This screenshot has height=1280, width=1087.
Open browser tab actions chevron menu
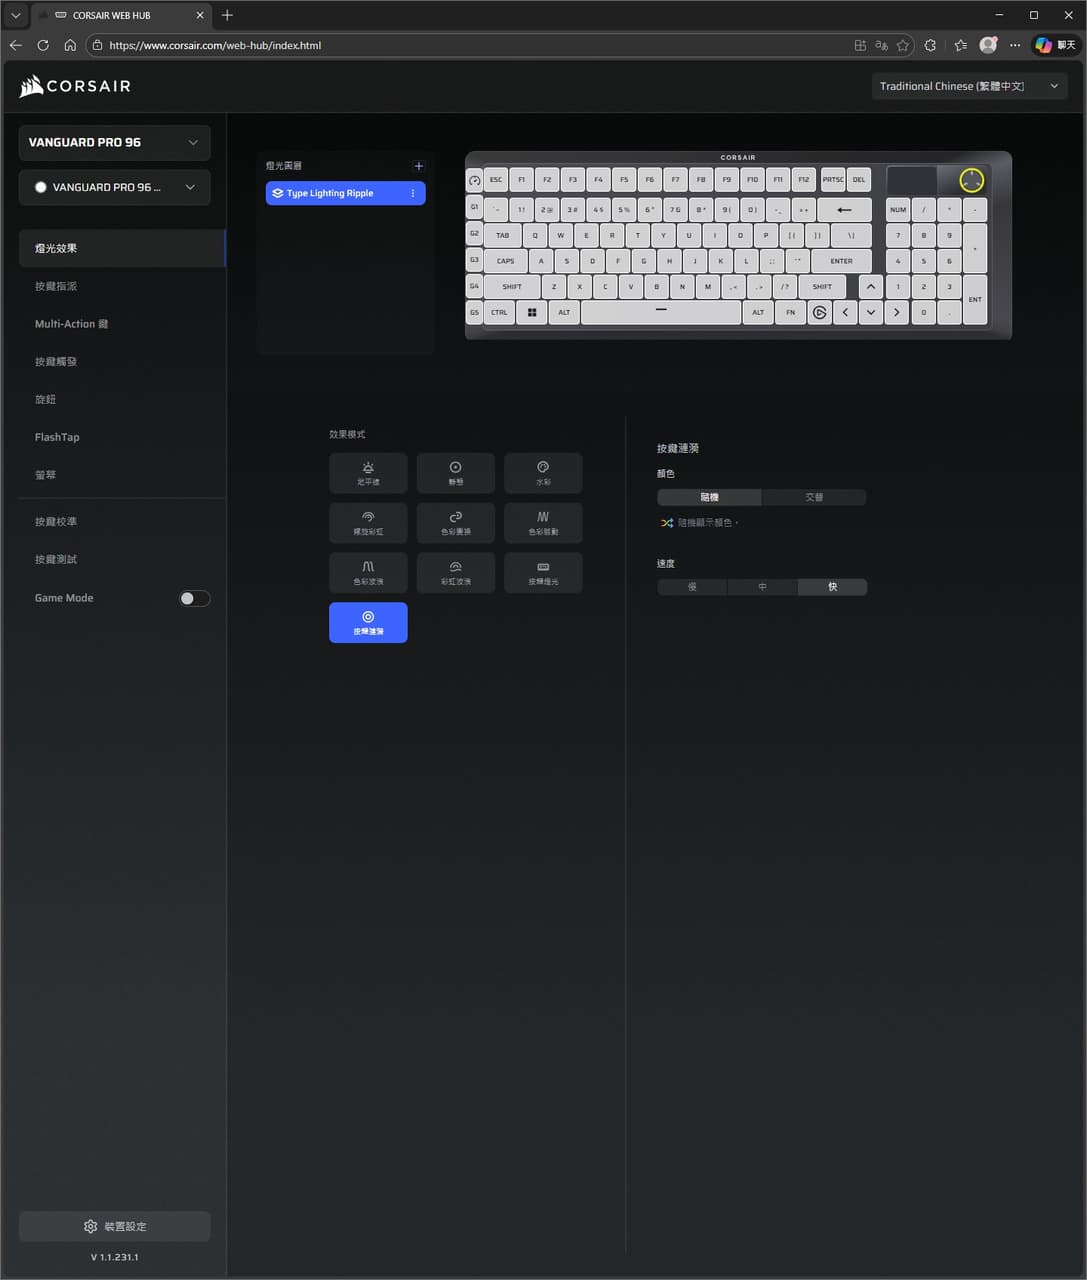tap(15, 15)
